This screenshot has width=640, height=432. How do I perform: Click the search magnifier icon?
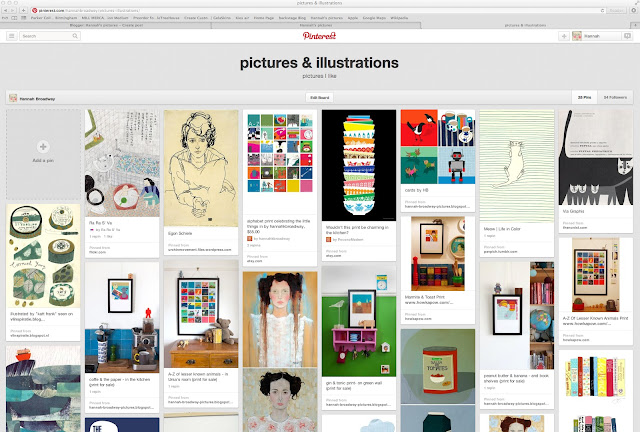[75, 36]
